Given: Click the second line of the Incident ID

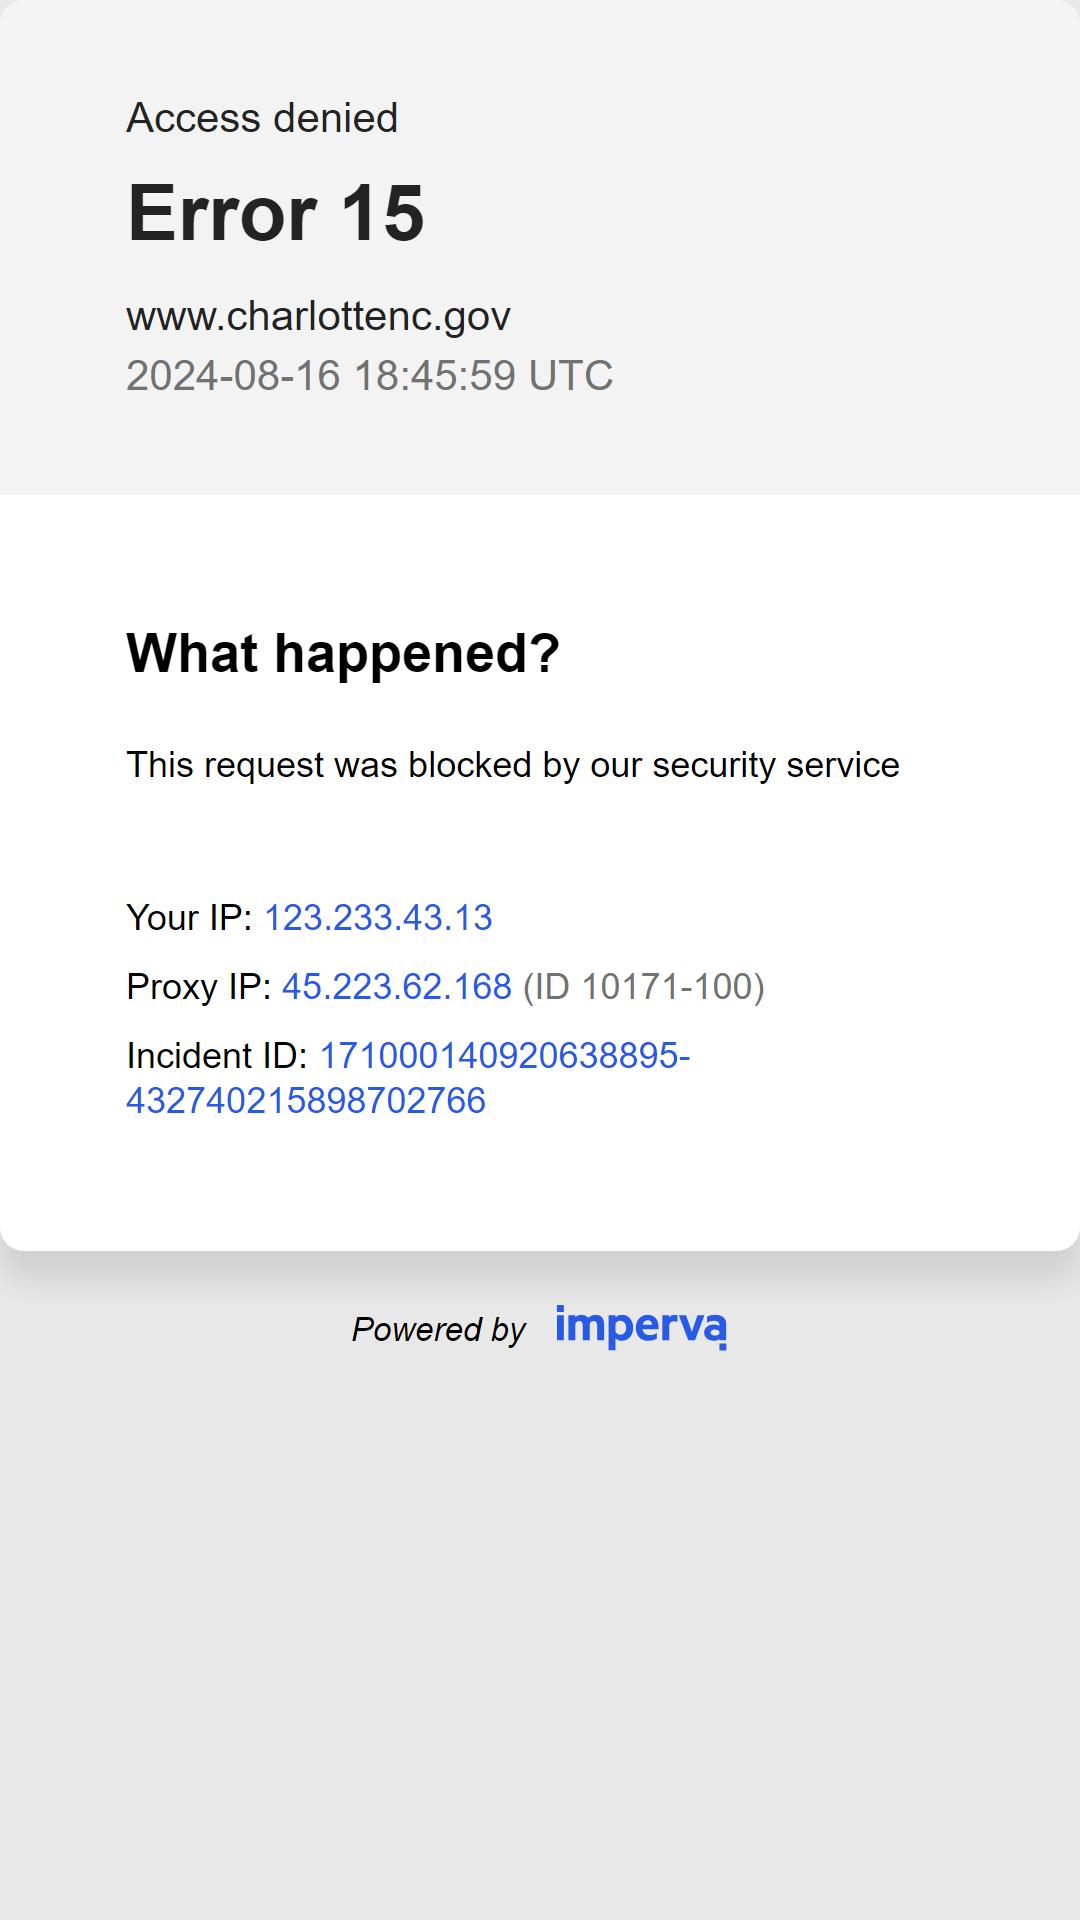Looking at the screenshot, I should (306, 1101).
